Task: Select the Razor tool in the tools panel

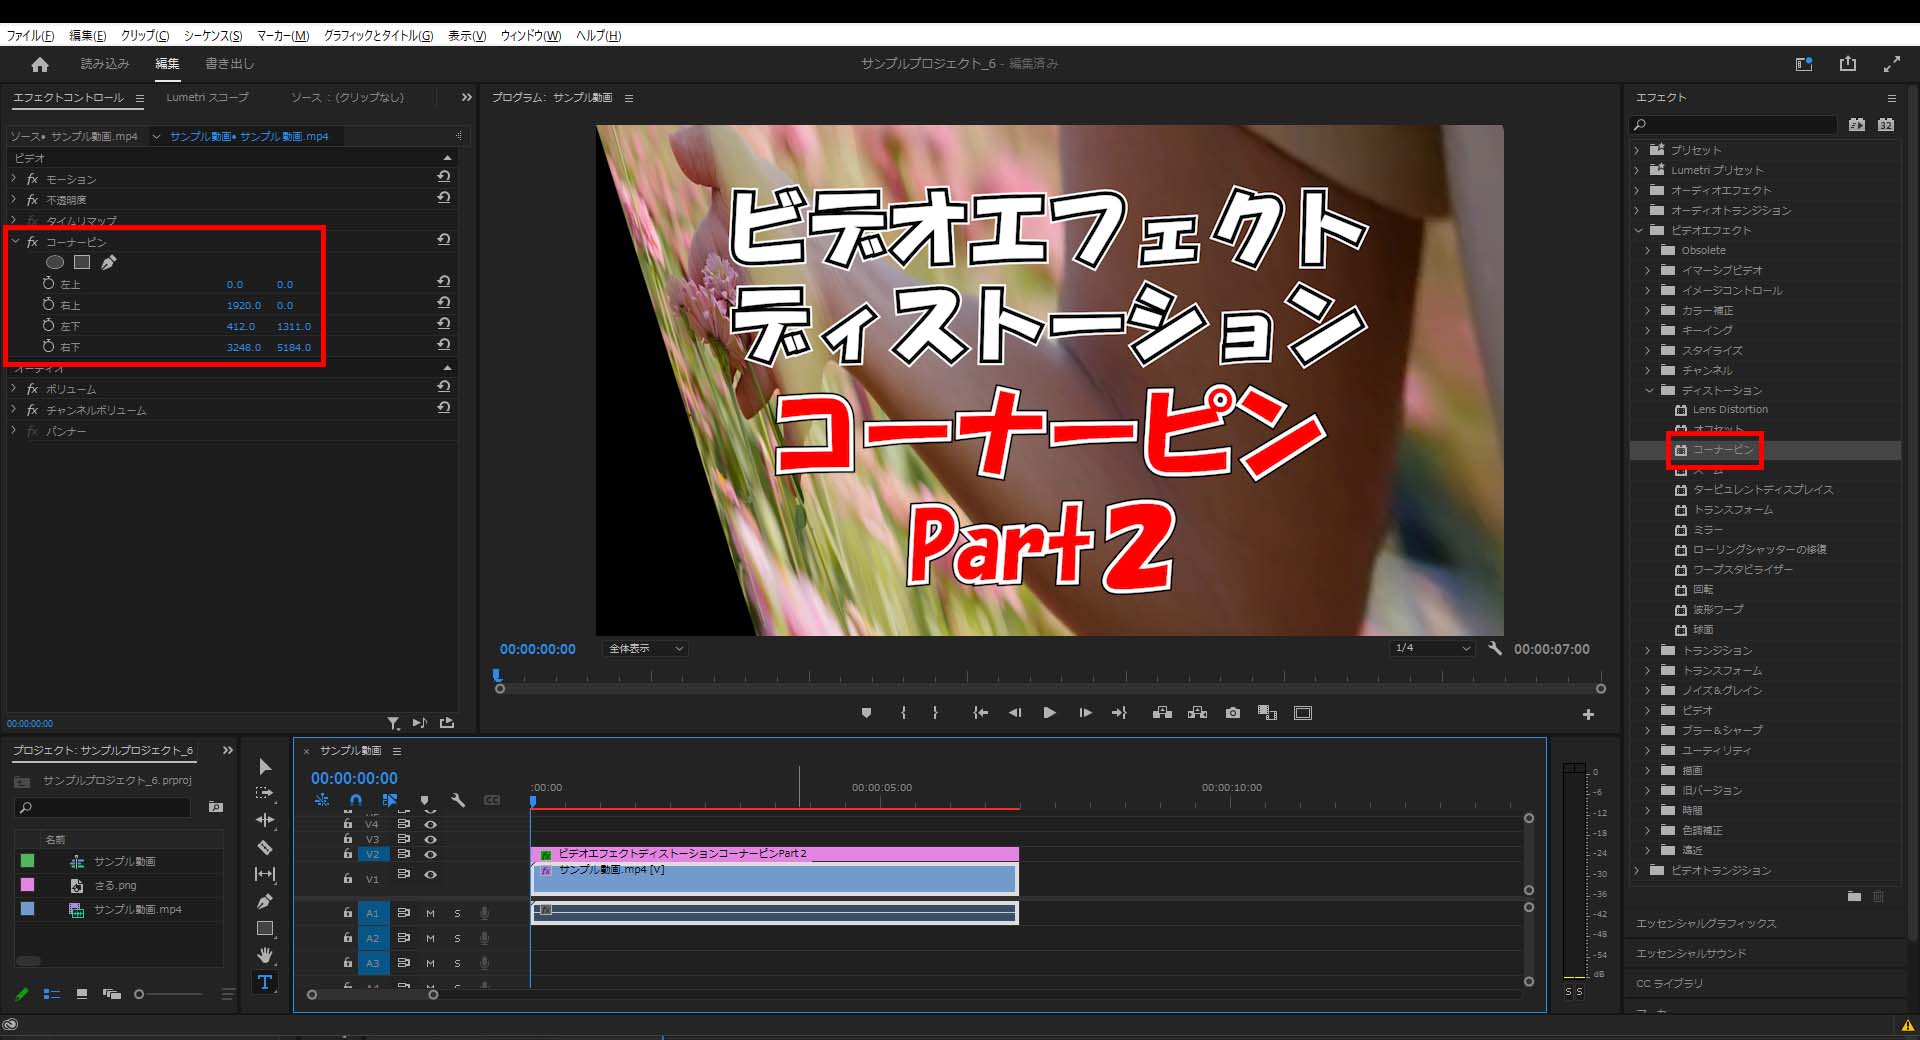Action: [x=265, y=847]
